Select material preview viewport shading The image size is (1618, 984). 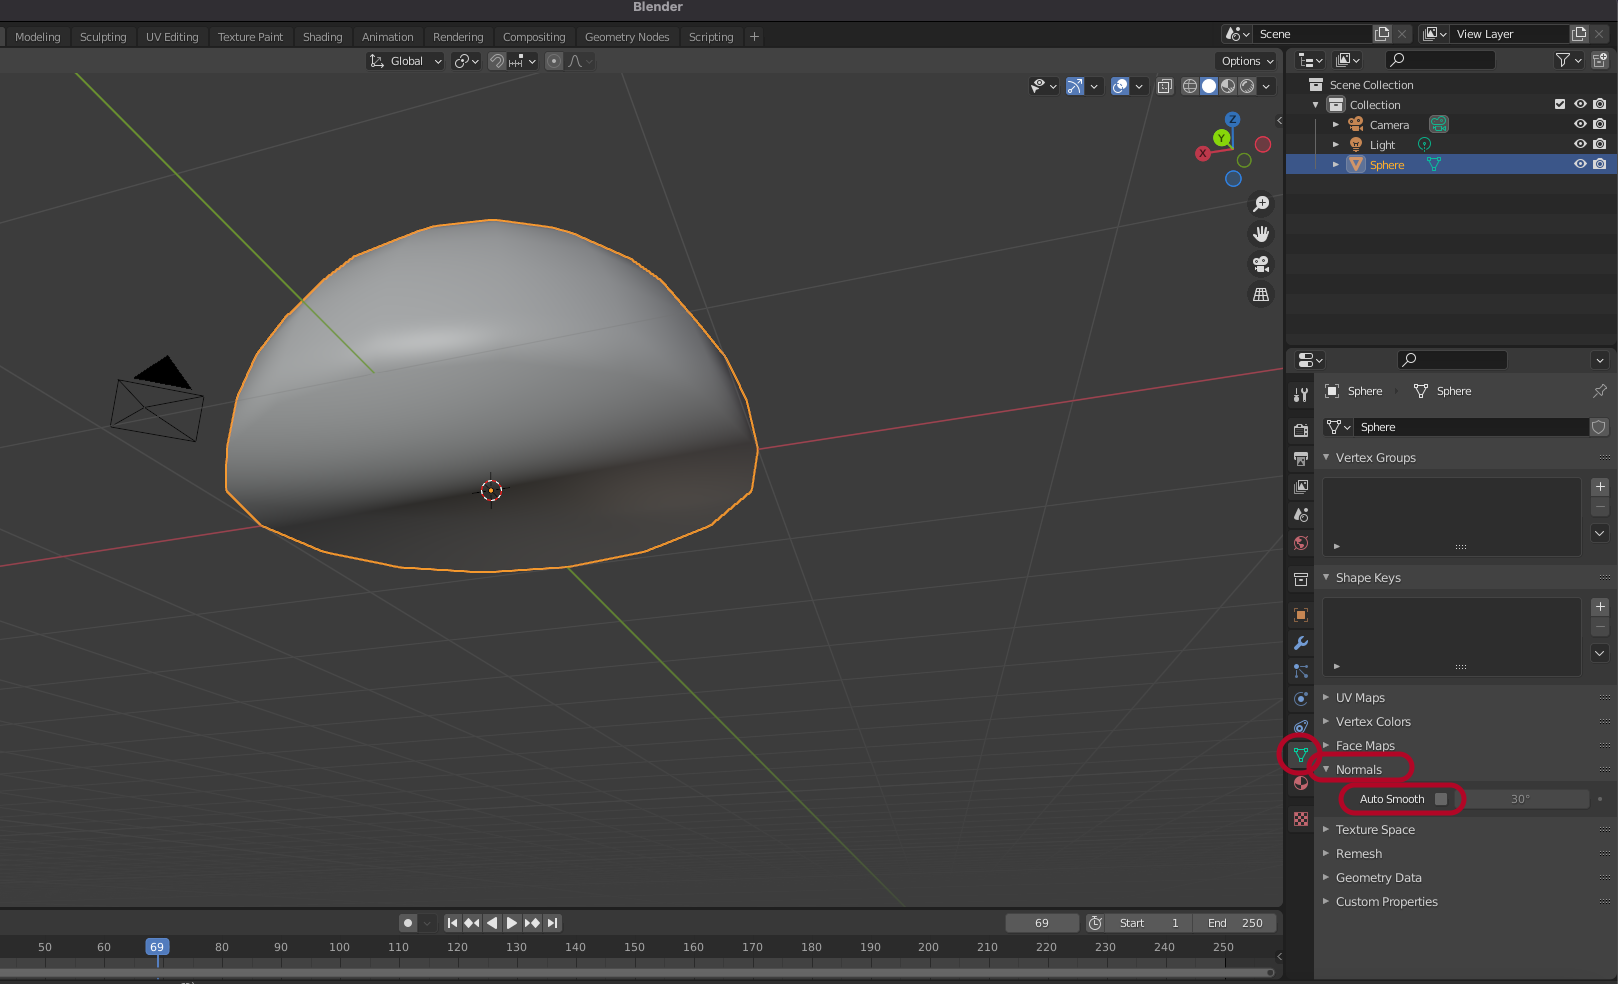1228,86
